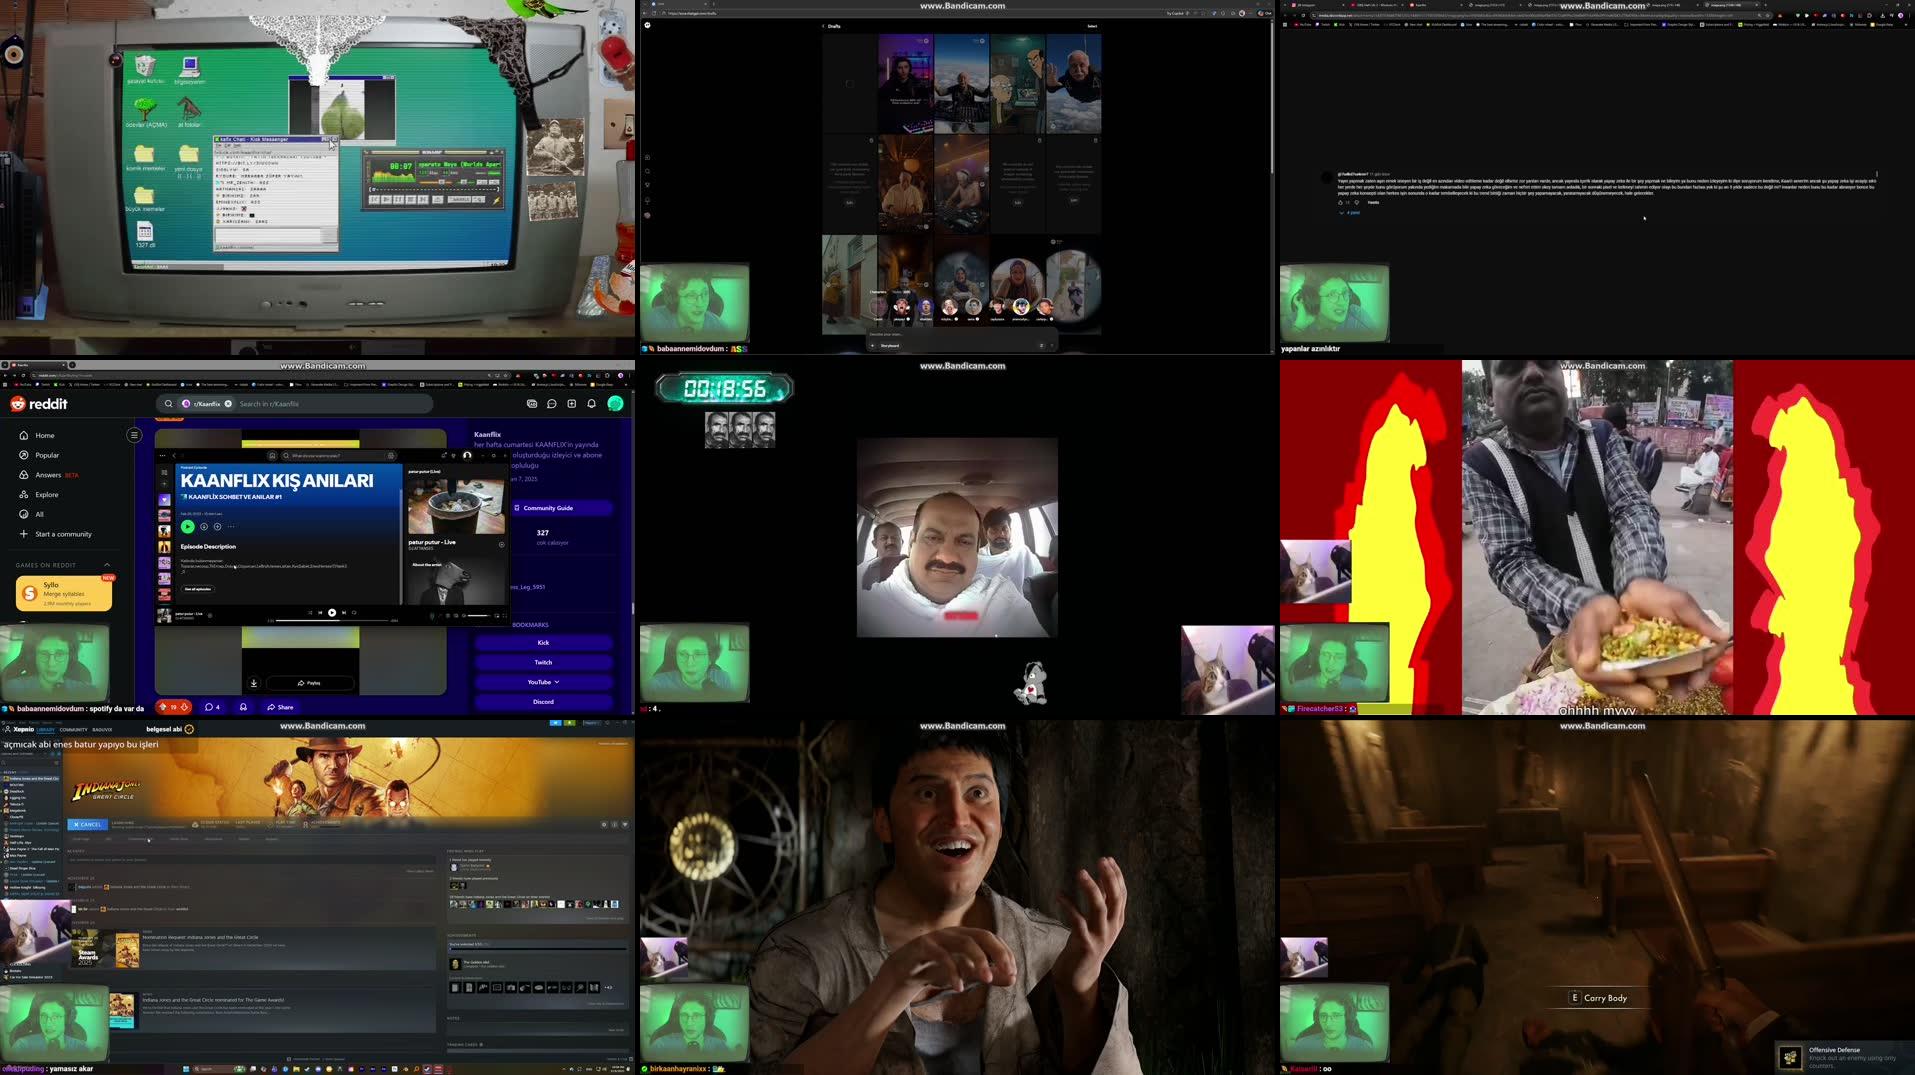
Task: Select Answers in the Reddit navigation menu
Action: coord(48,475)
